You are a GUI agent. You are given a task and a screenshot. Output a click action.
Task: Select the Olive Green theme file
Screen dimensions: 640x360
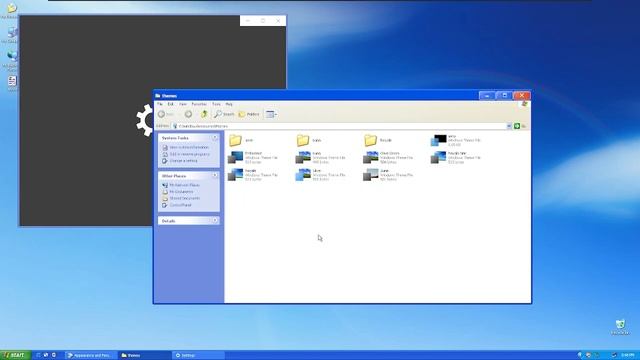coord(388,158)
